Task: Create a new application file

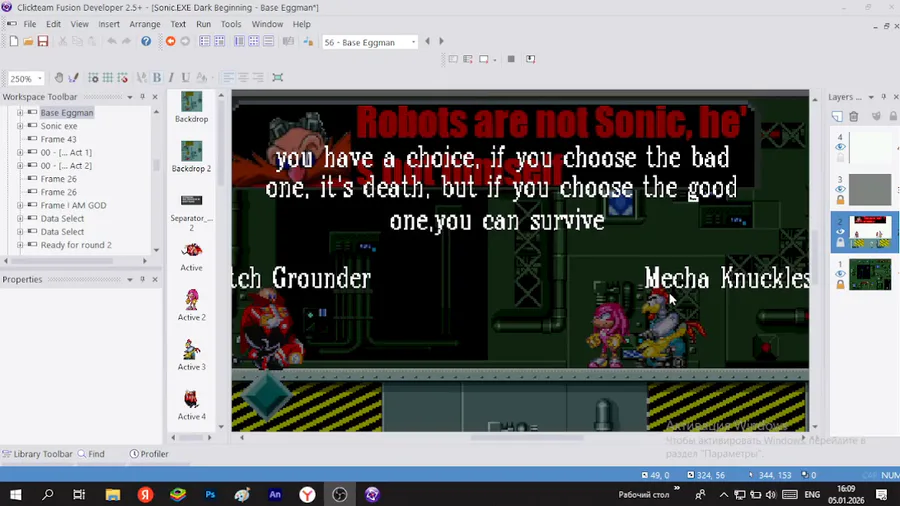Action: (x=14, y=41)
